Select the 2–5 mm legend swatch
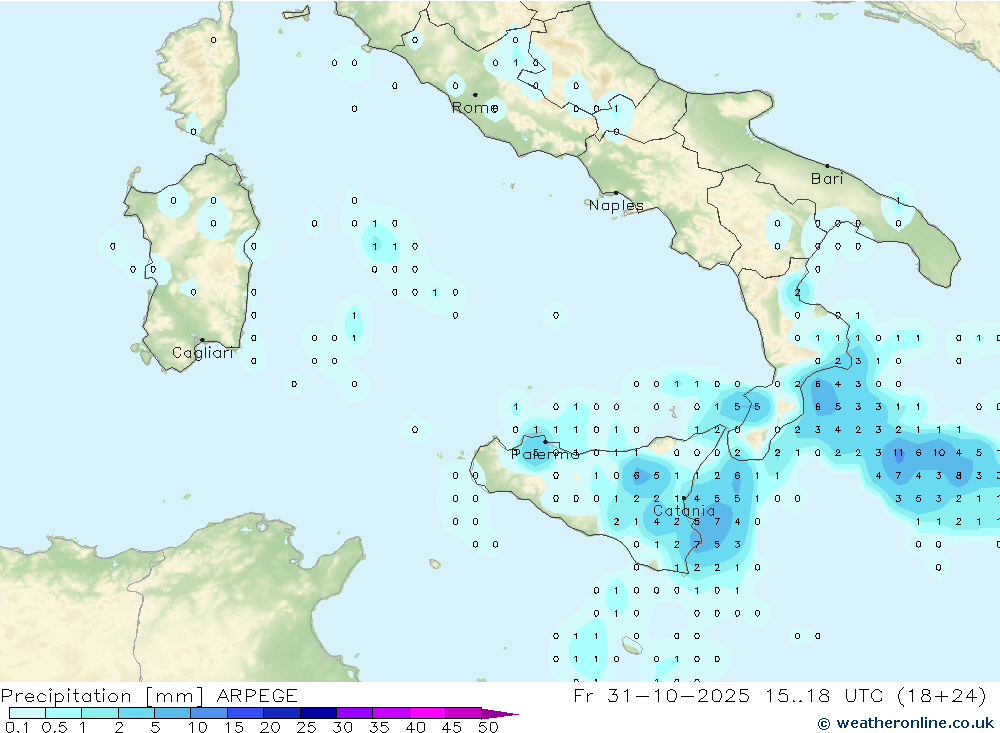This screenshot has width=1000, height=733. tap(136, 713)
